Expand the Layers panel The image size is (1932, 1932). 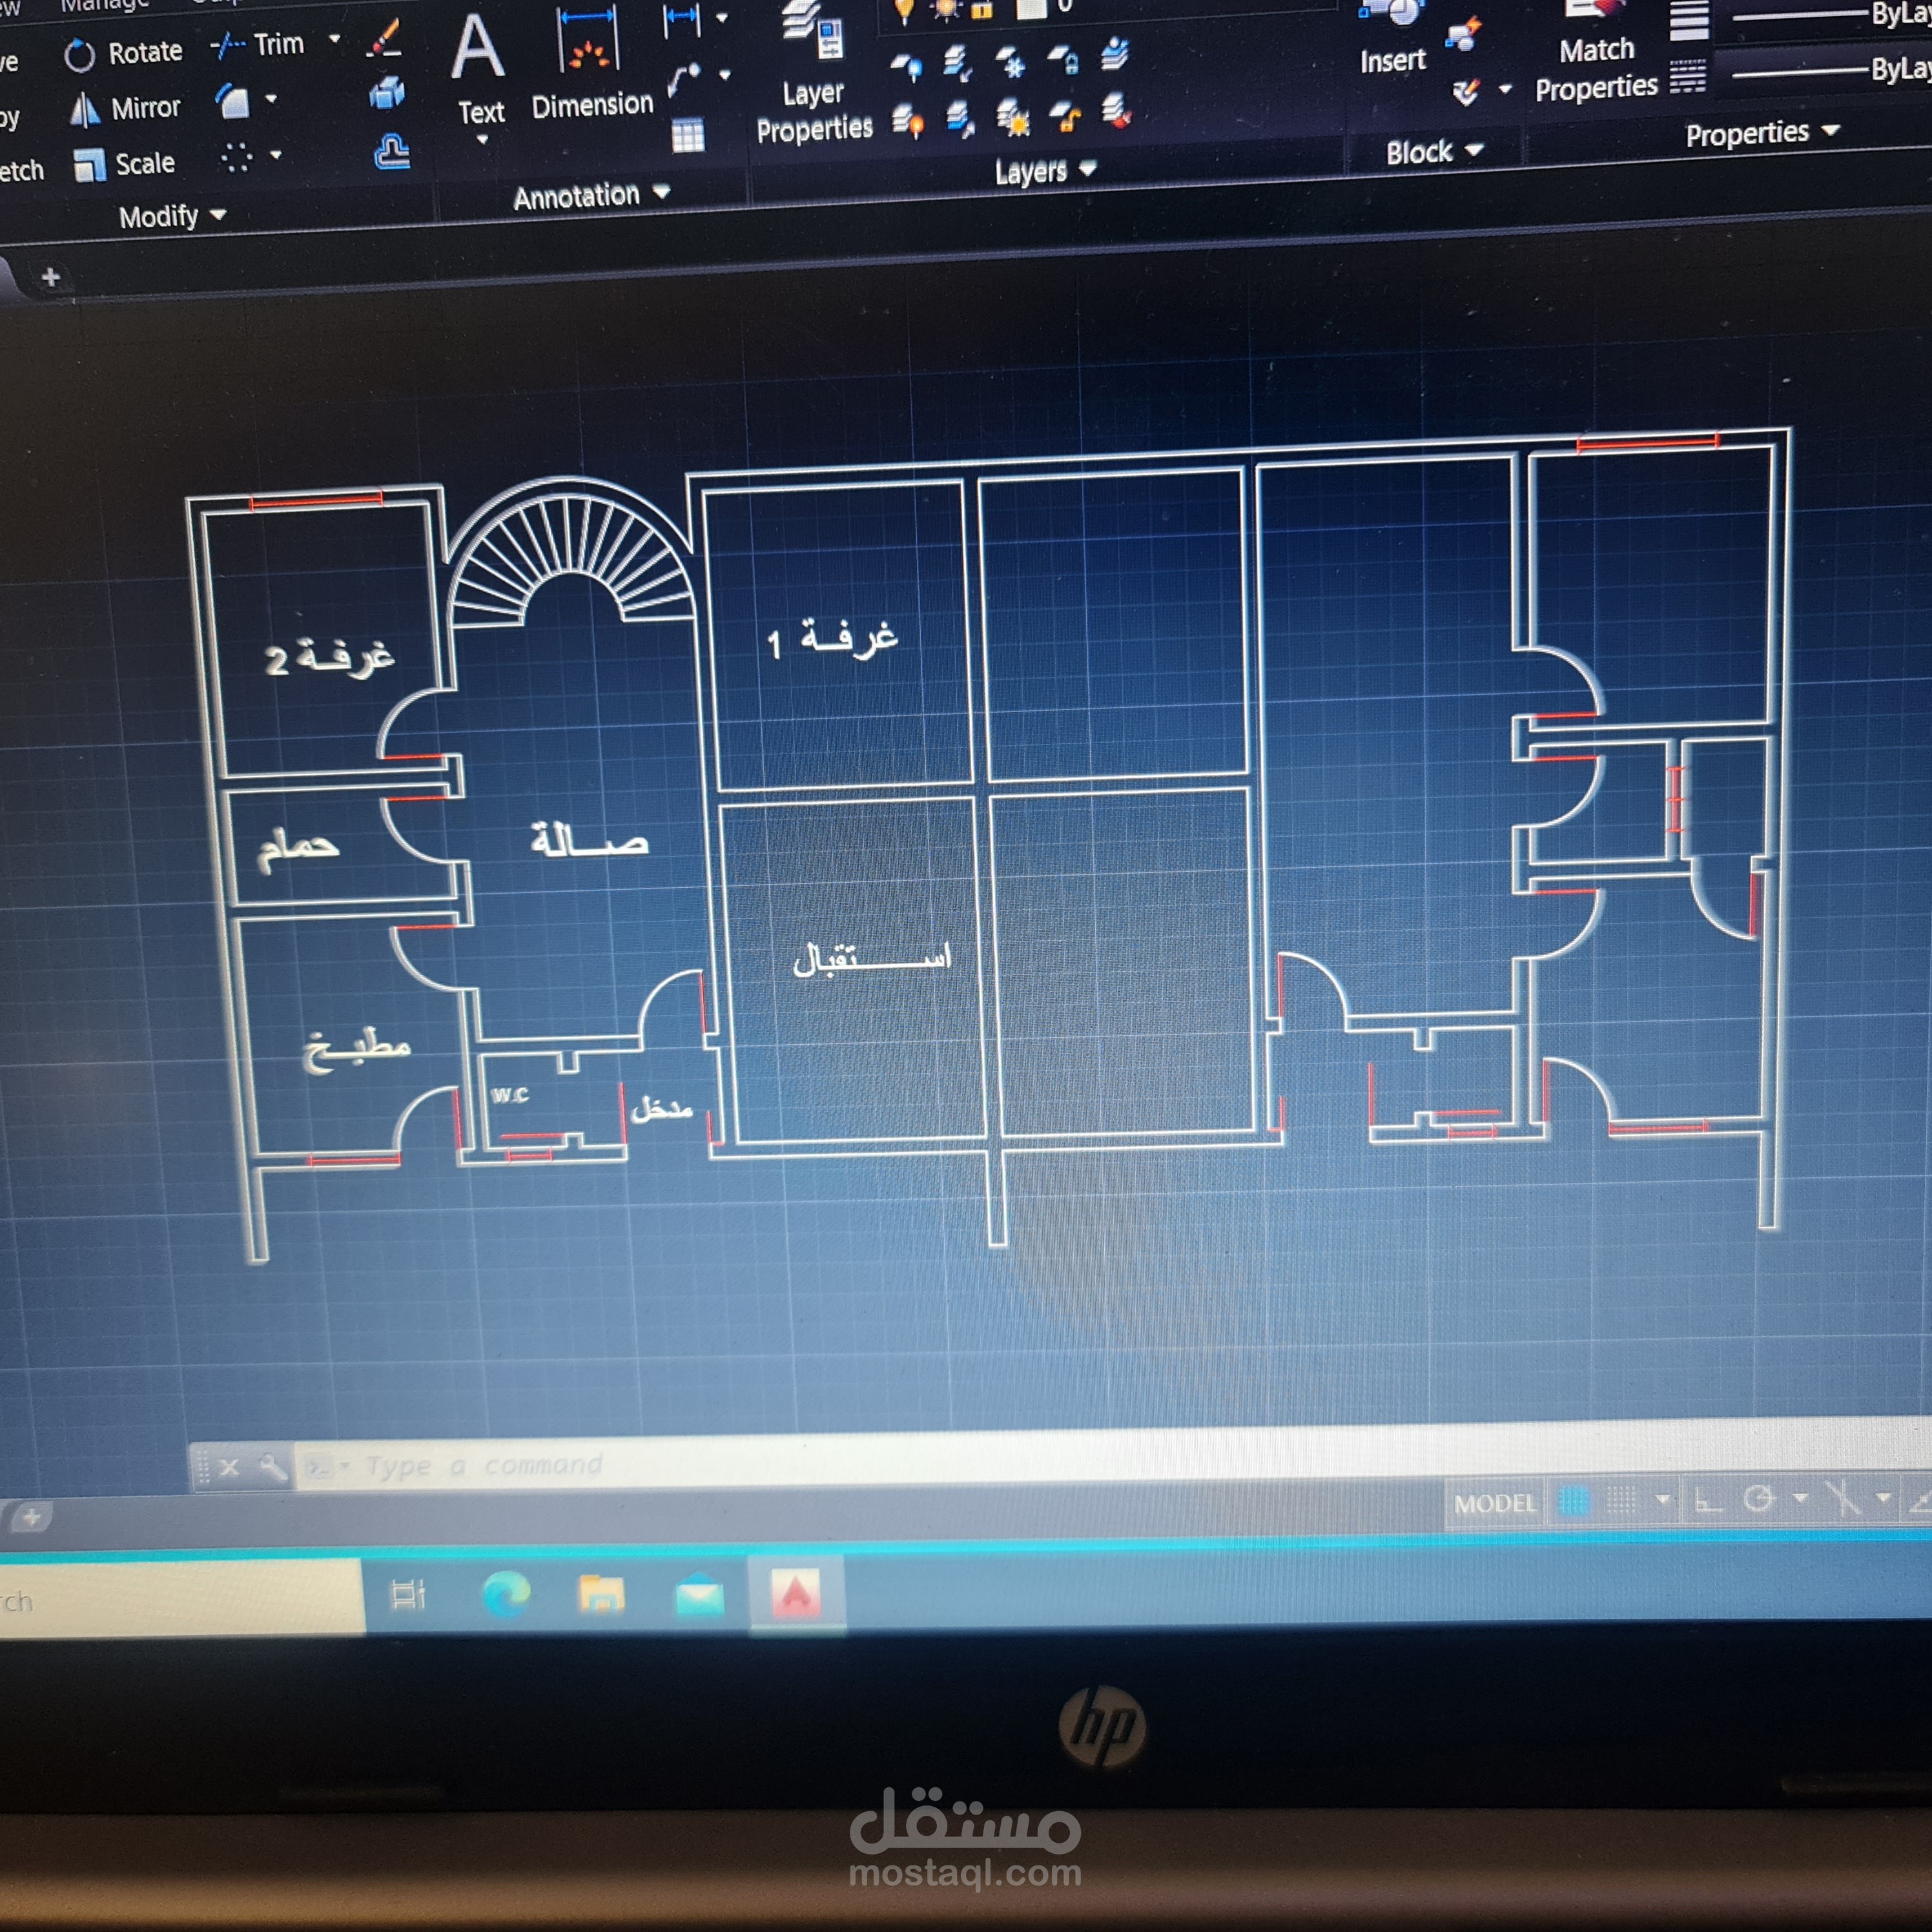tap(1045, 171)
